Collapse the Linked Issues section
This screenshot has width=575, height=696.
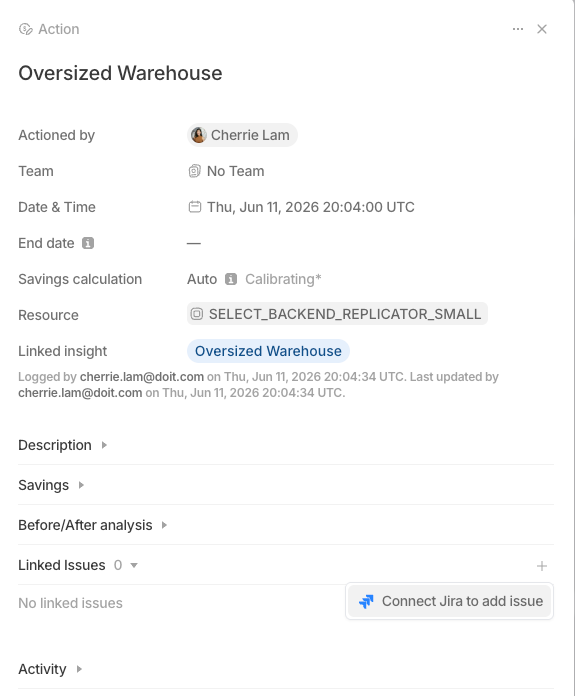[134, 565]
